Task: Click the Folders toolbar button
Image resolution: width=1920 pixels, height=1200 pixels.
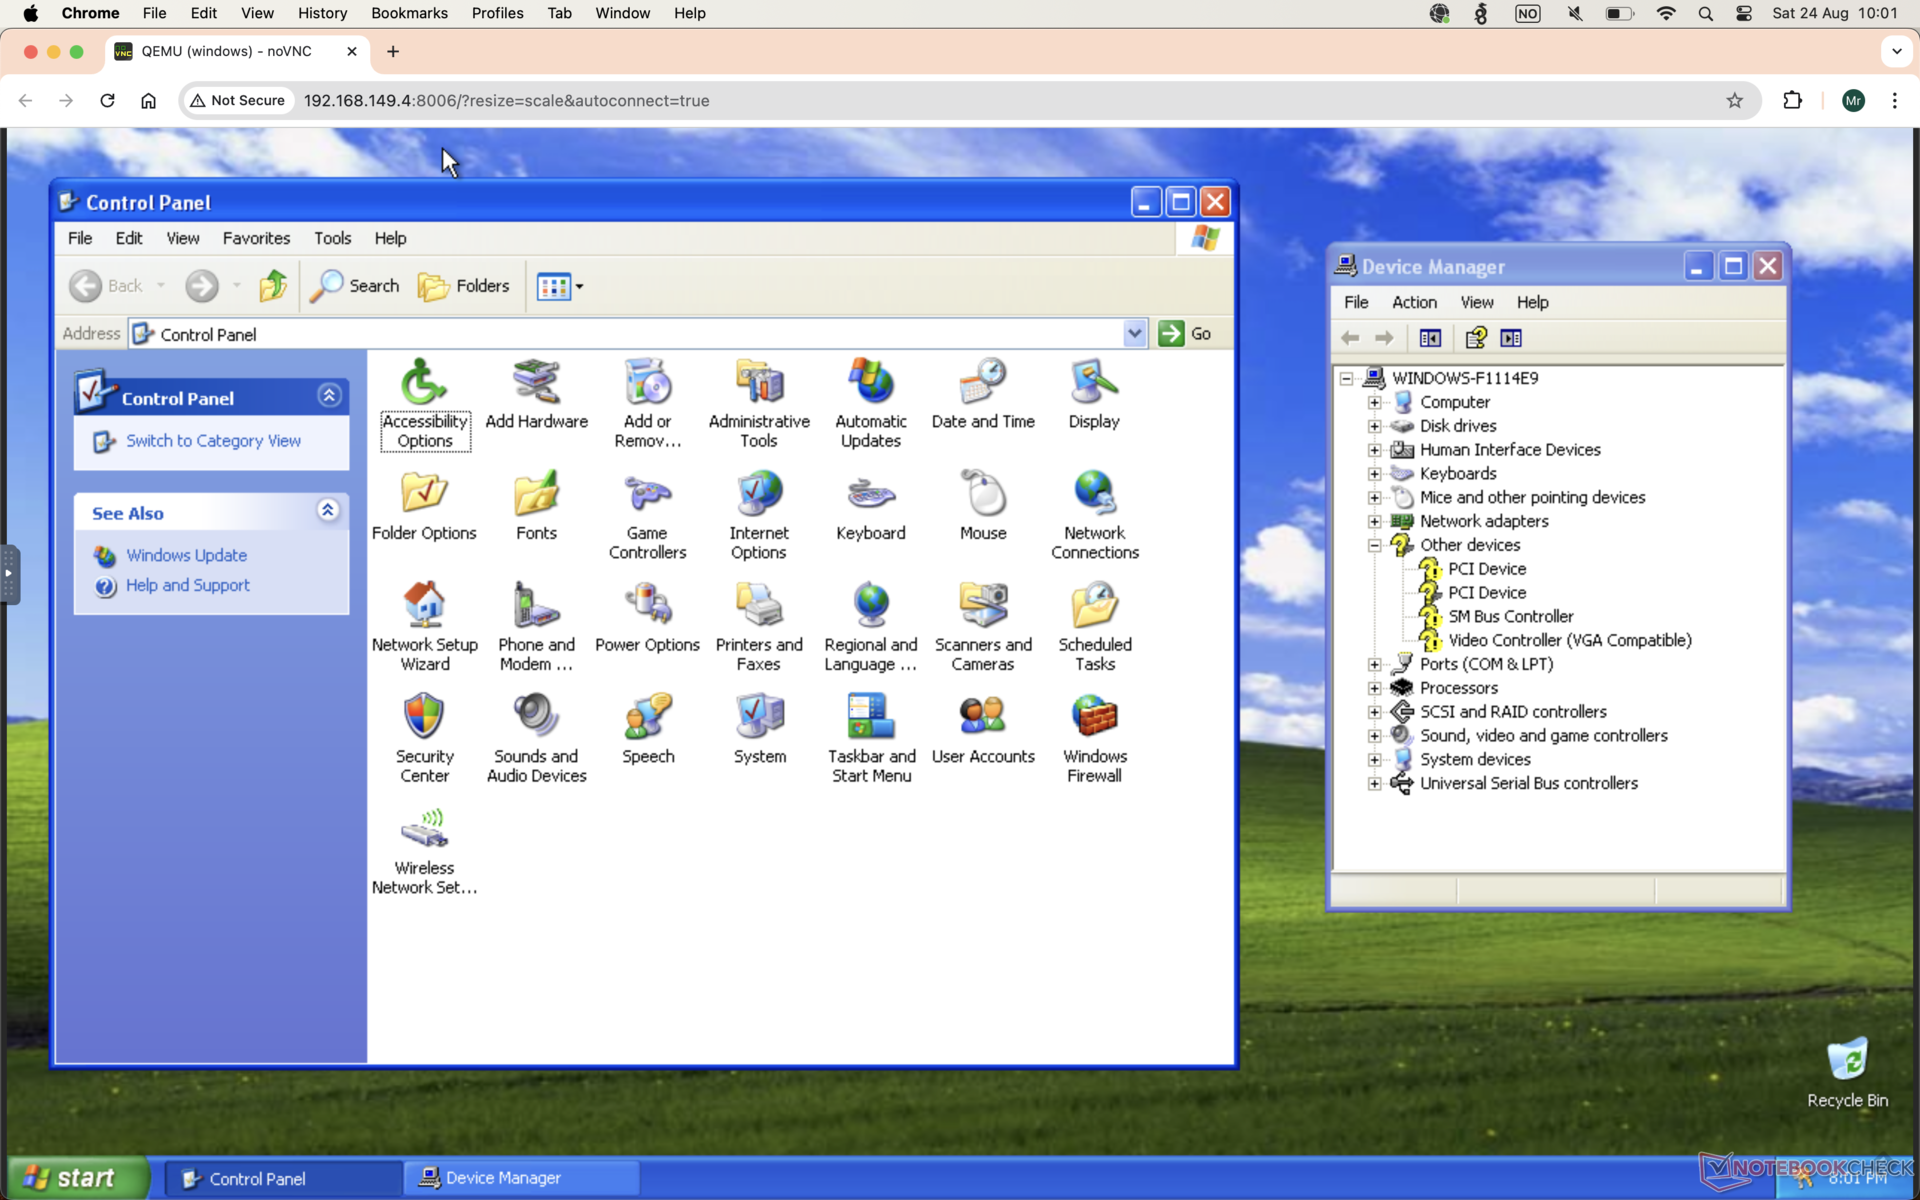Action: tap(464, 286)
